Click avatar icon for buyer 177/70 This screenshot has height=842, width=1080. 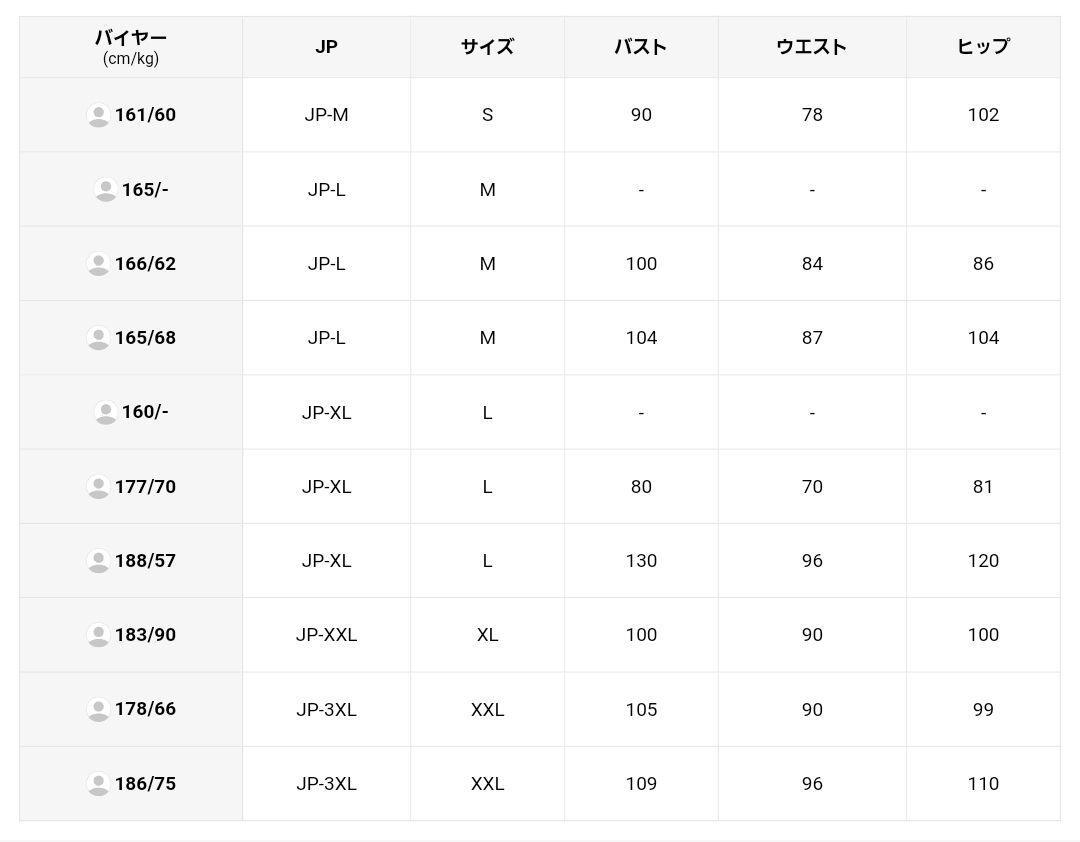tap(98, 487)
